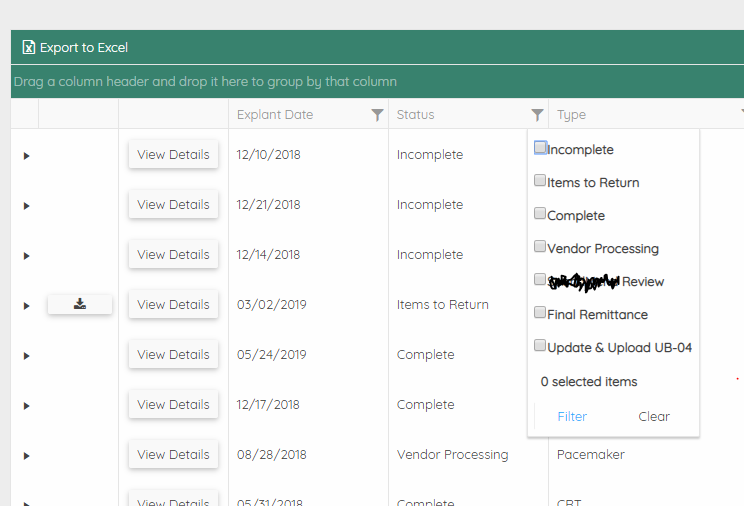Image resolution: width=744 pixels, height=506 pixels.
Task: Sort by the Explant Date column header
Action: point(275,115)
